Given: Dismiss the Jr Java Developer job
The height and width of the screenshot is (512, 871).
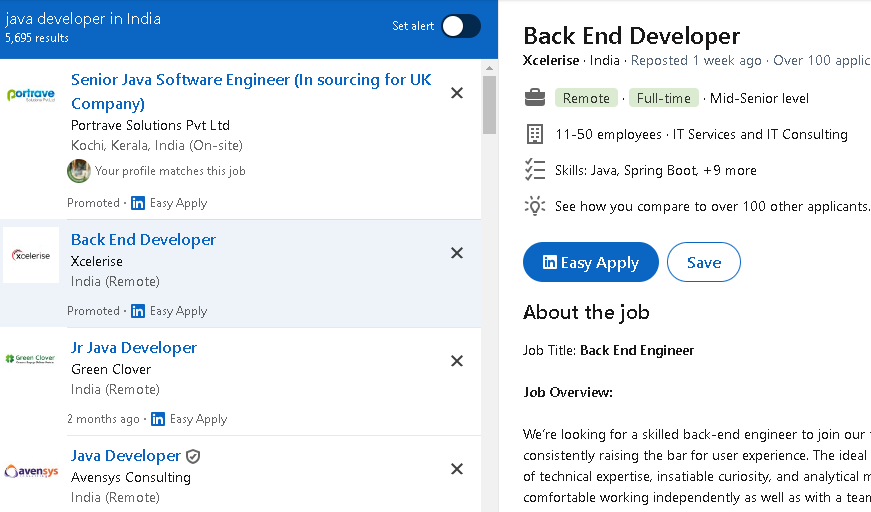Looking at the screenshot, I should coord(457,361).
